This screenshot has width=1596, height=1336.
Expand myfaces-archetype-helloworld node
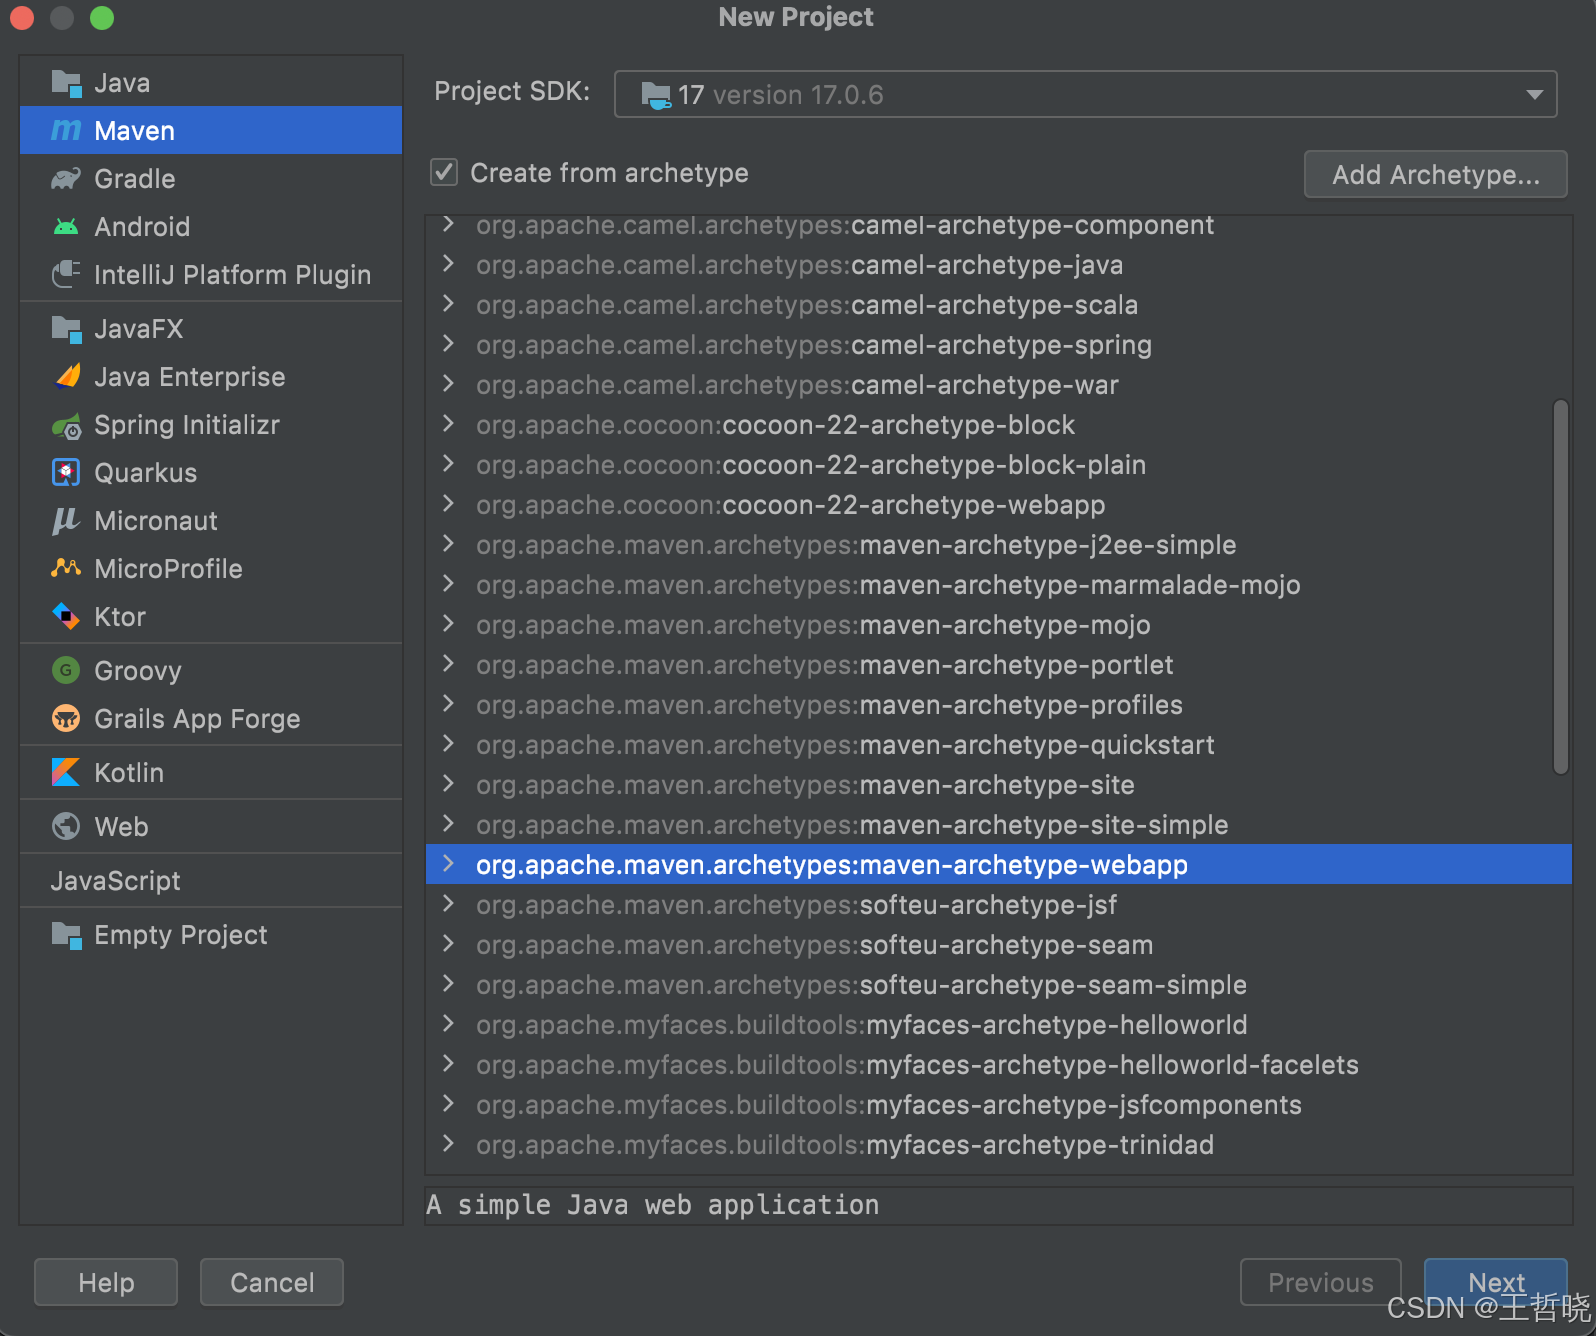pyautogui.click(x=448, y=1024)
